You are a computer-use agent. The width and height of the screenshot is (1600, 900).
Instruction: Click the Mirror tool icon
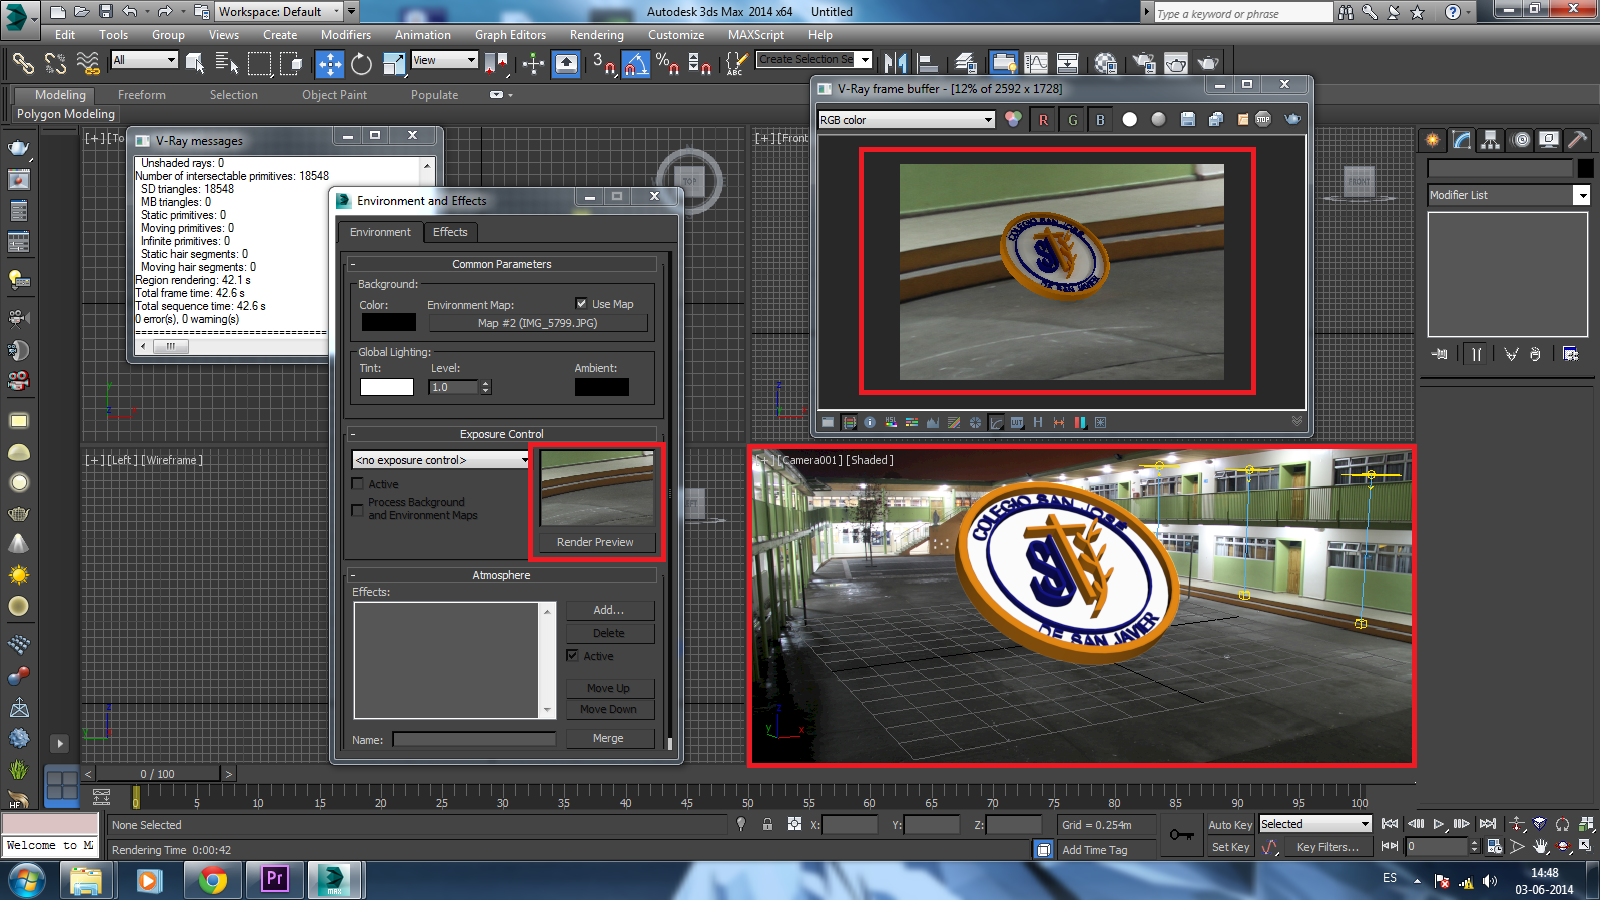[896, 63]
